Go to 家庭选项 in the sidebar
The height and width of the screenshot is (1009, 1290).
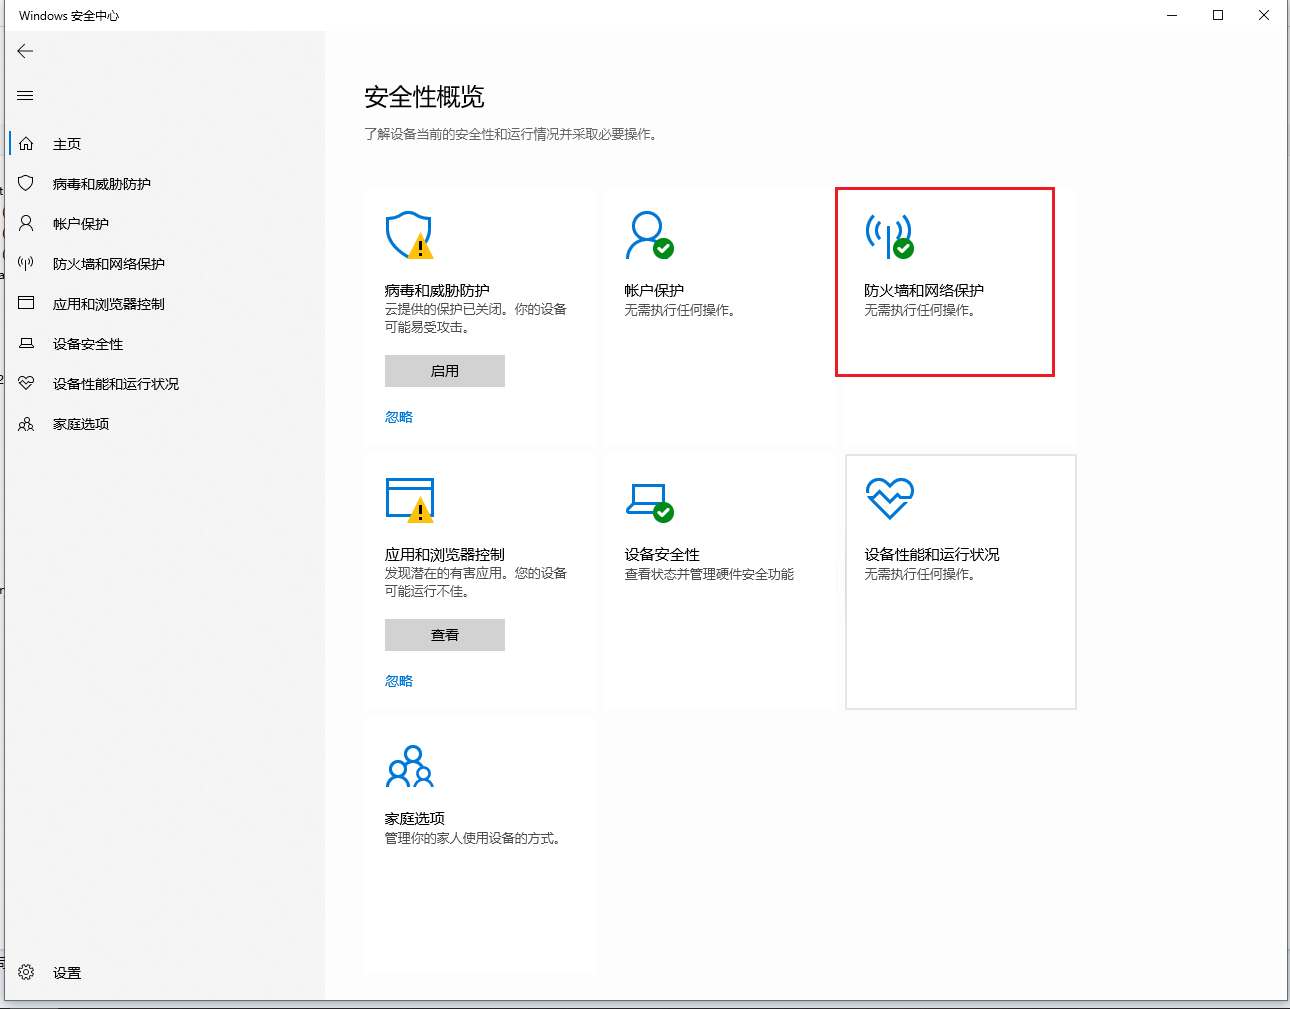tap(81, 424)
